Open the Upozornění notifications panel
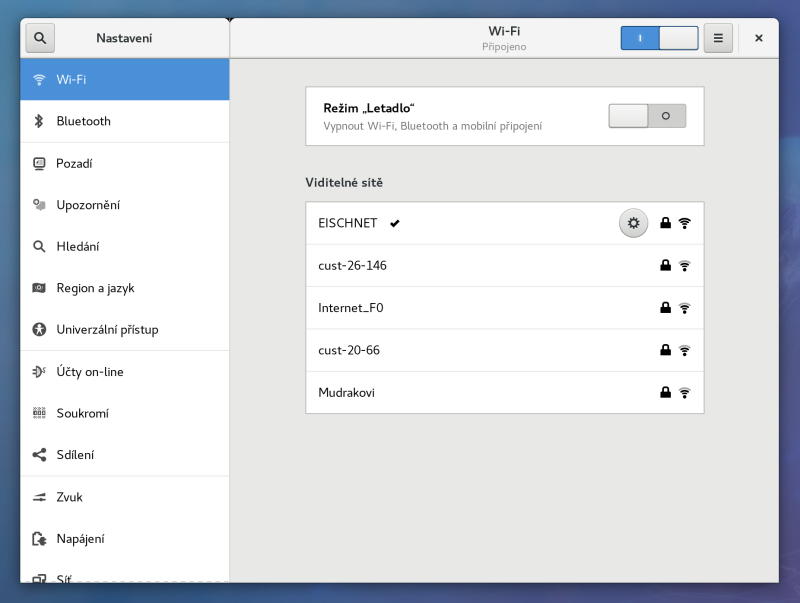The height and width of the screenshot is (603, 800). coord(88,205)
